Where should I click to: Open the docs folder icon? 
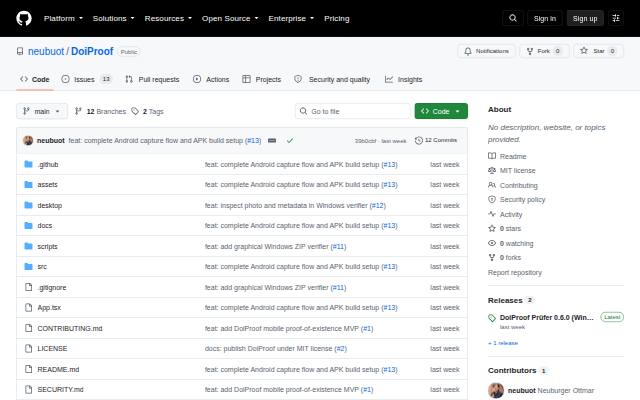(28, 225)
